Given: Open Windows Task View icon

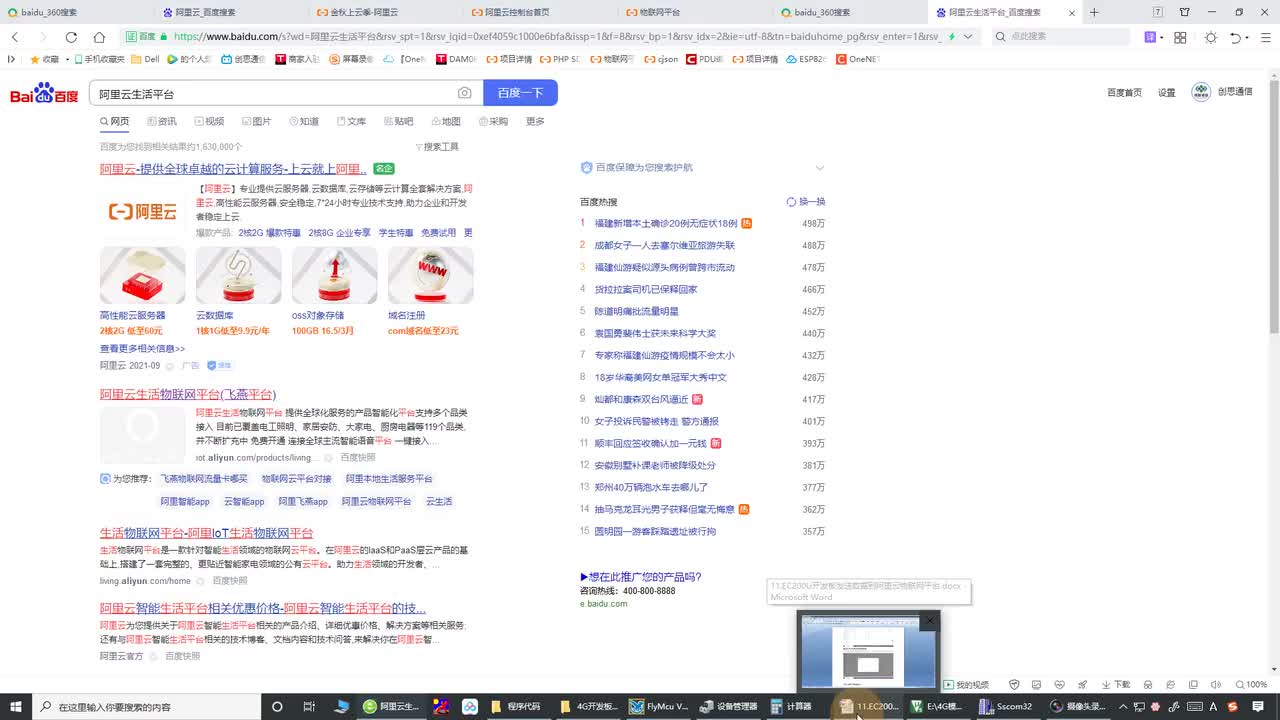Looking at the screenshot, I should (x=309, y=706).
